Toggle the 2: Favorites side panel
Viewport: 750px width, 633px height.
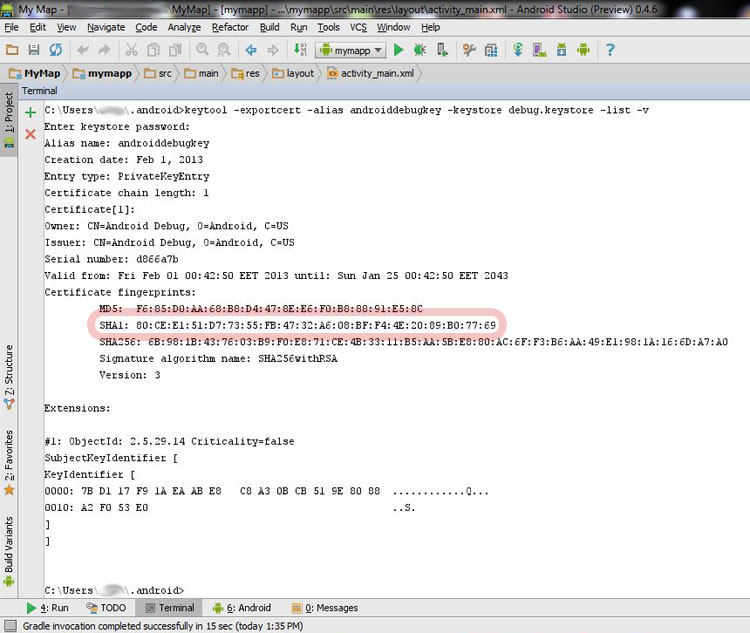coord(9,462)
